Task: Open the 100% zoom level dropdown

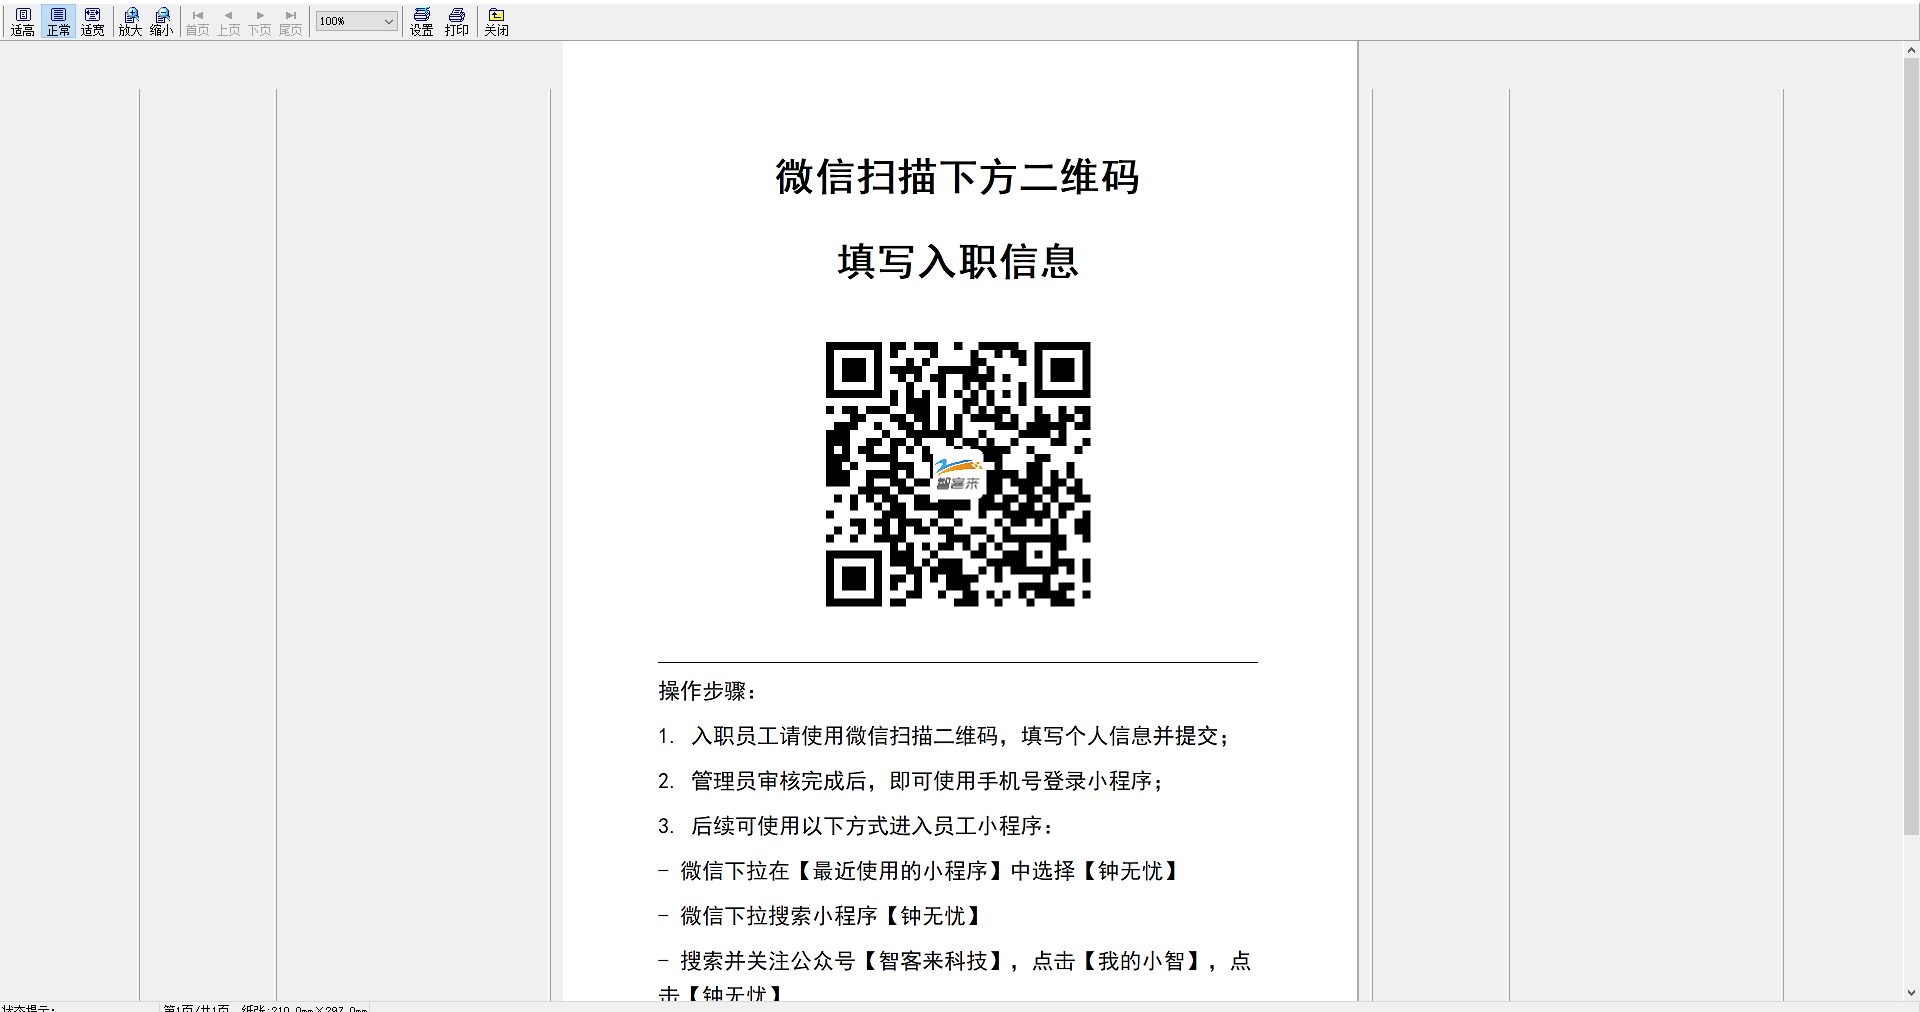Action: click(x=357, y=21)
